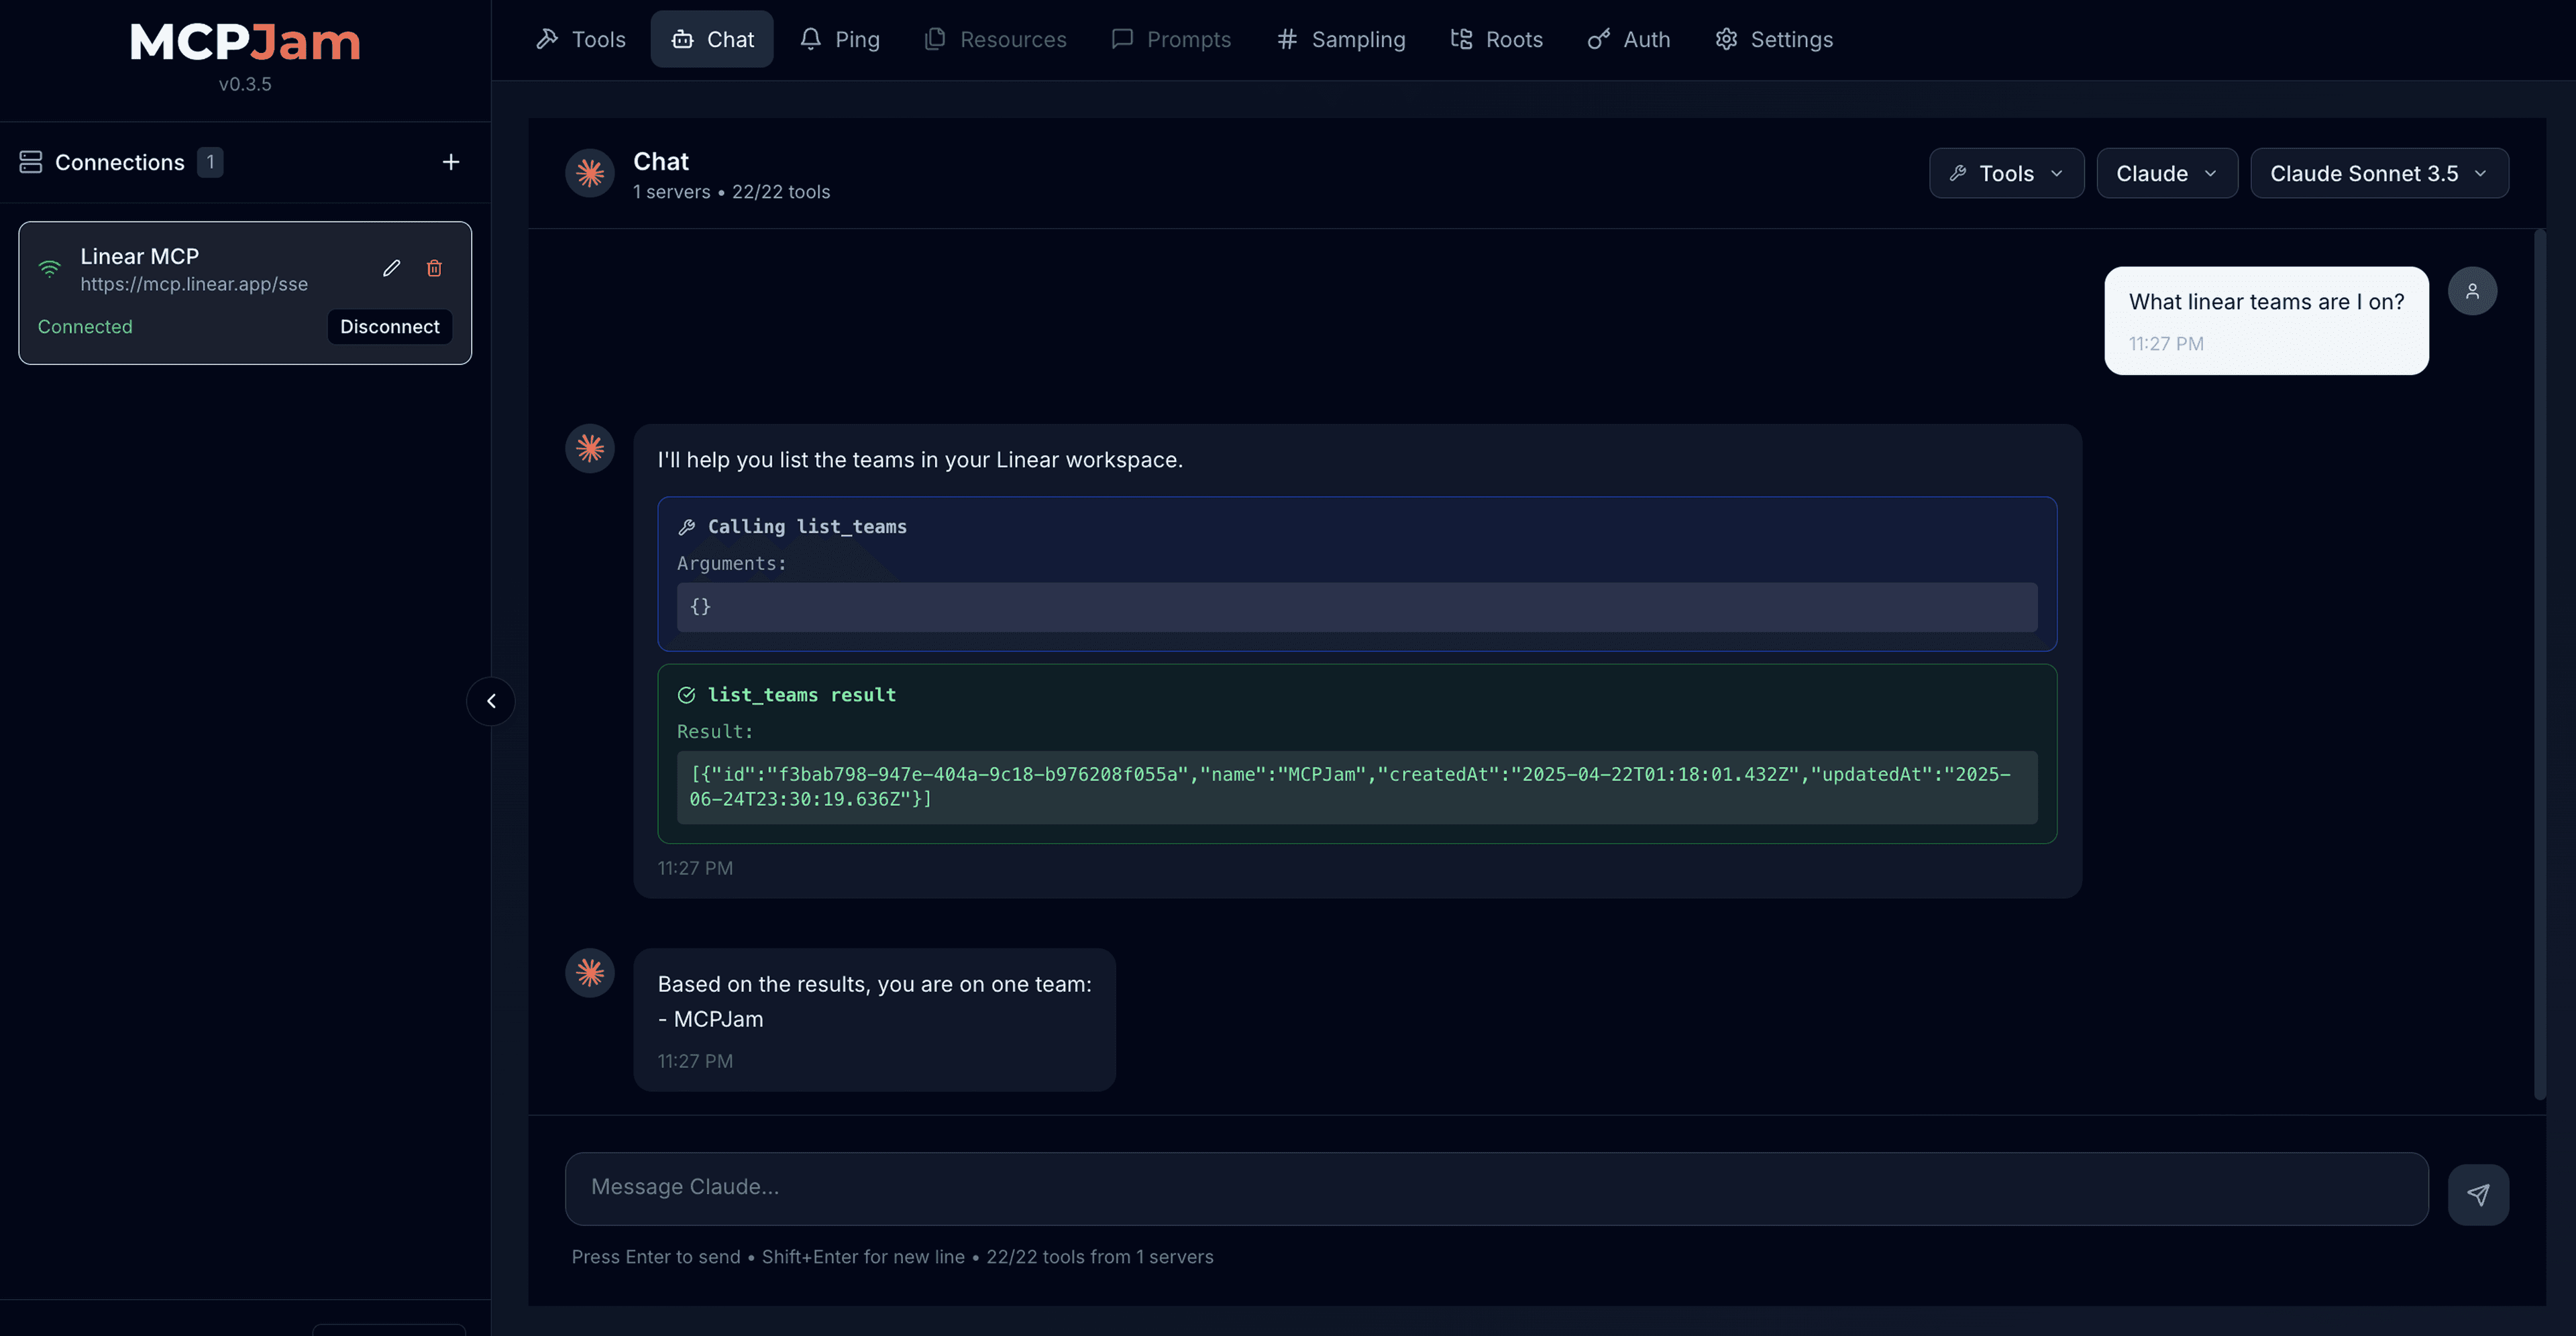Click the Message Claude input field
This screenshot has width=2576, height=1336.
(x=1496, y=1188)
